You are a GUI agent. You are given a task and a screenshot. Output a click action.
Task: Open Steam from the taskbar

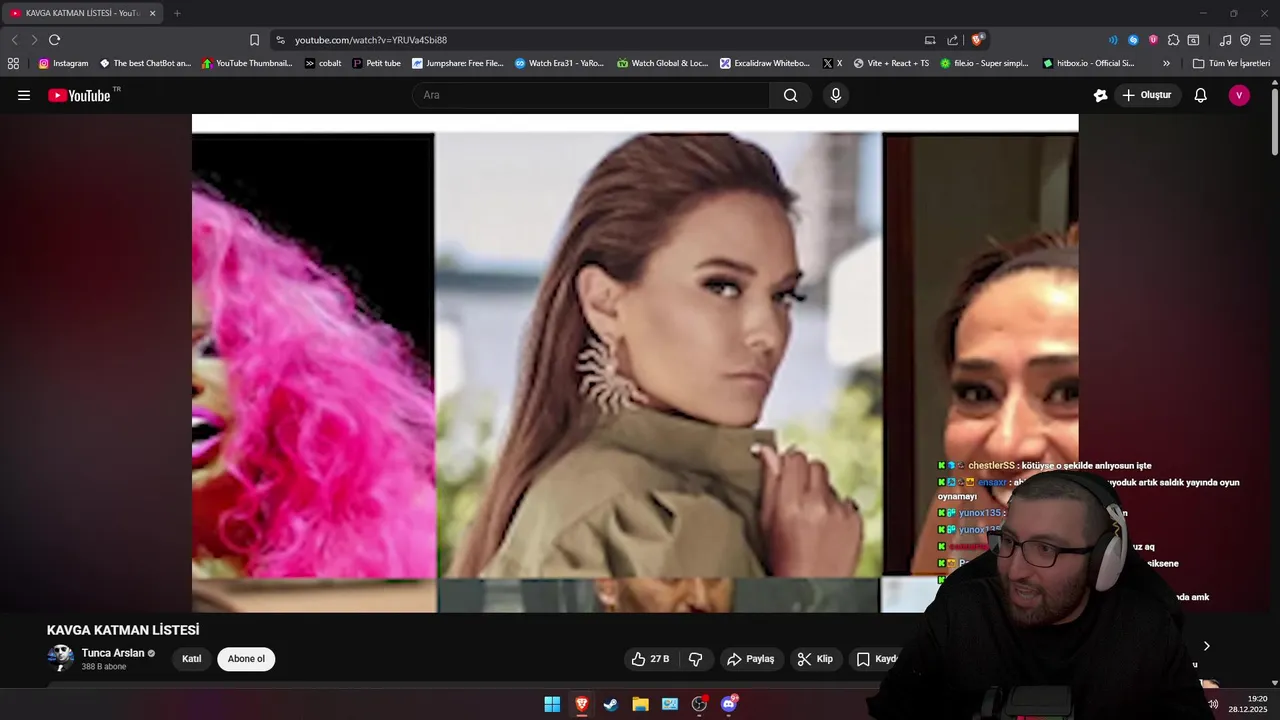pos(611,704)
